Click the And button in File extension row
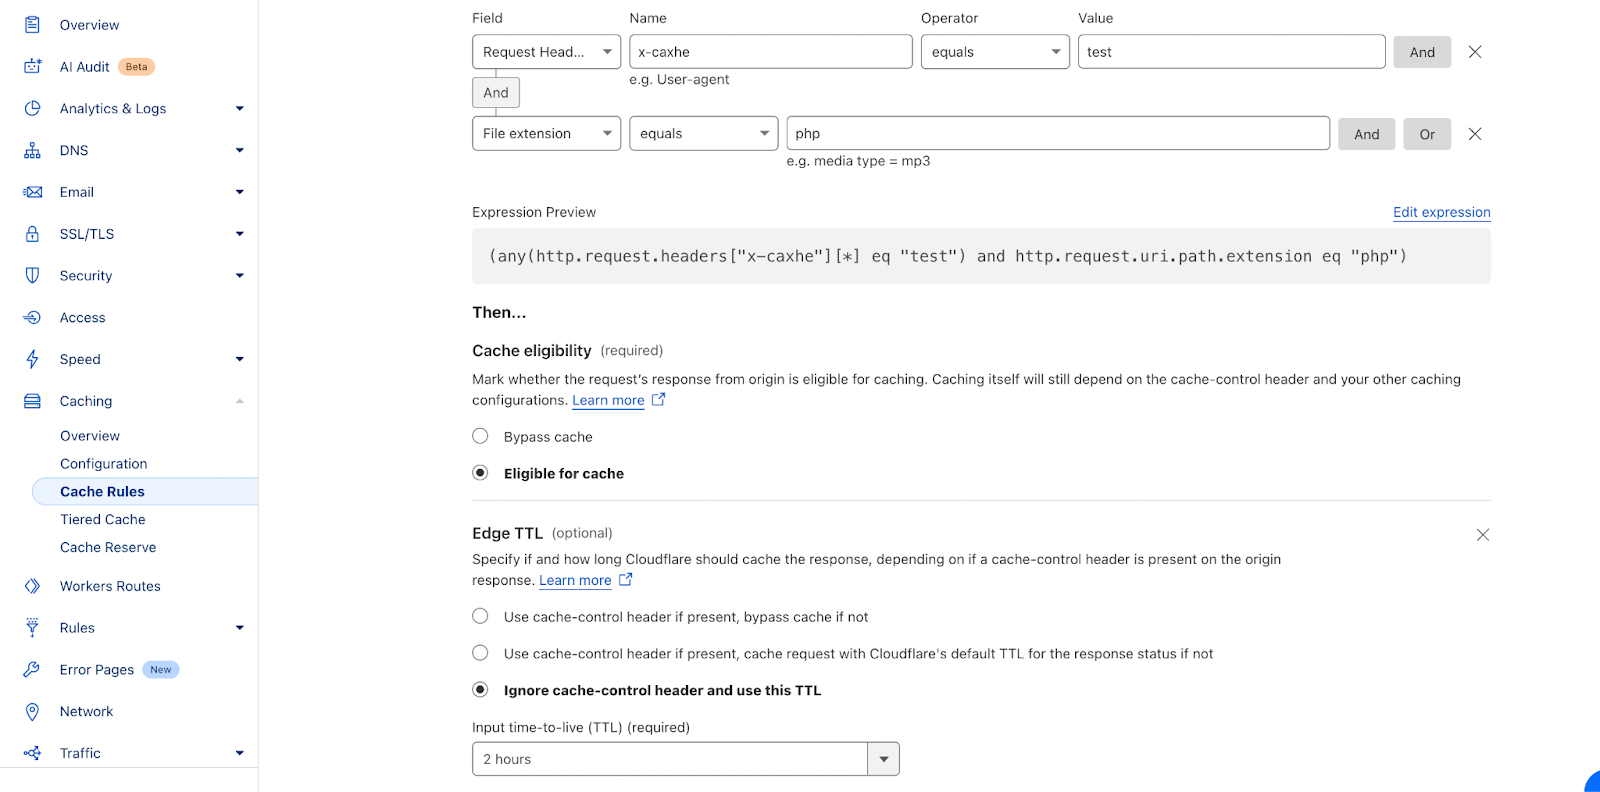Viewport: 1600px width, 792px height. pos(1367,134)
